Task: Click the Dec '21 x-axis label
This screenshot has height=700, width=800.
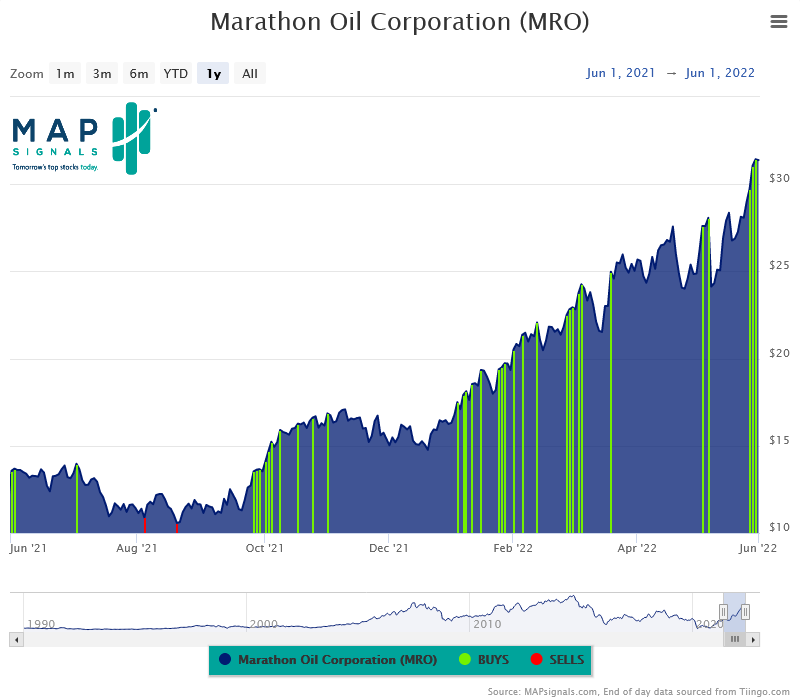Action: pos(389,548)
